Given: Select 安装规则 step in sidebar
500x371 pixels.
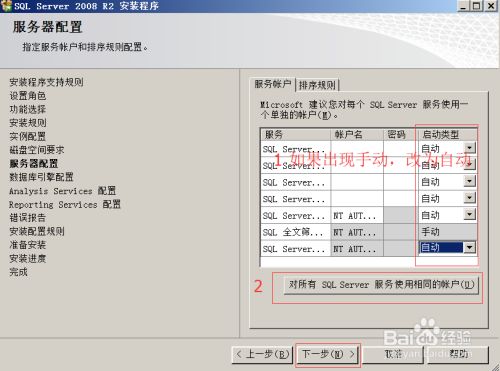Looking at the screenshot, I should [28, 123].
